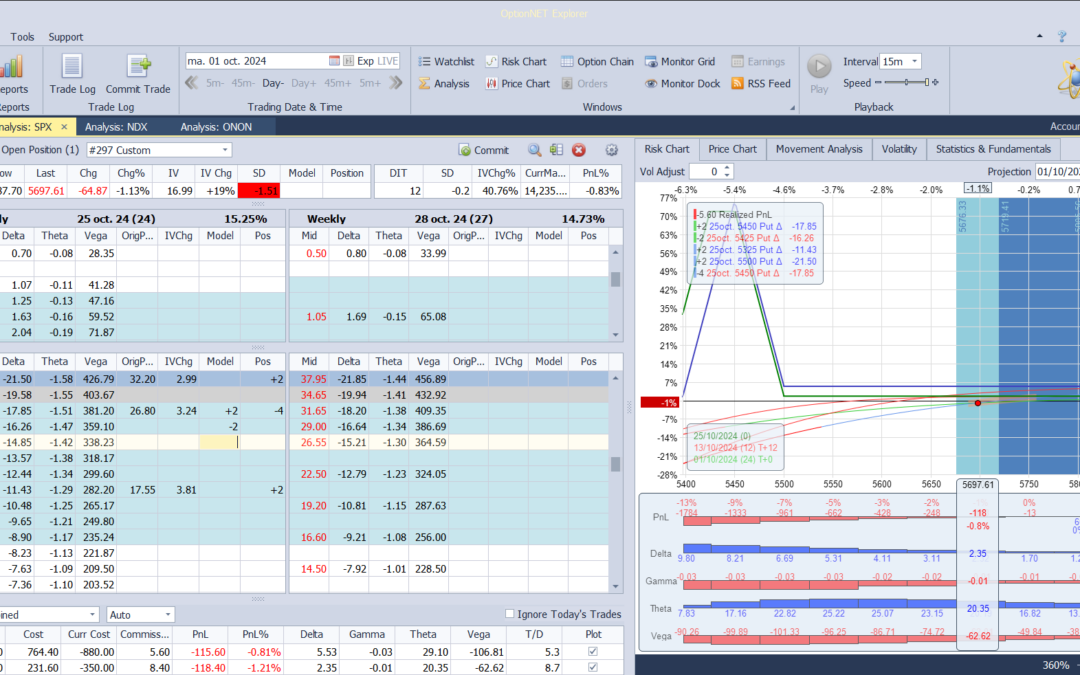Open the Interval 15m dropdown

914,61
